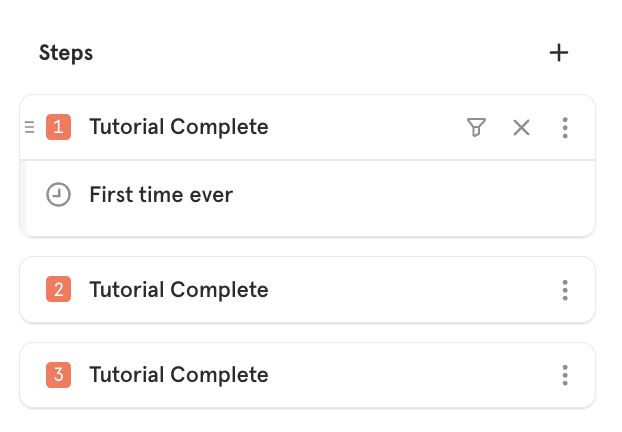Screen dimensions: 622x432
Task: Click blank space in step 1 header row
Action: 365,127
